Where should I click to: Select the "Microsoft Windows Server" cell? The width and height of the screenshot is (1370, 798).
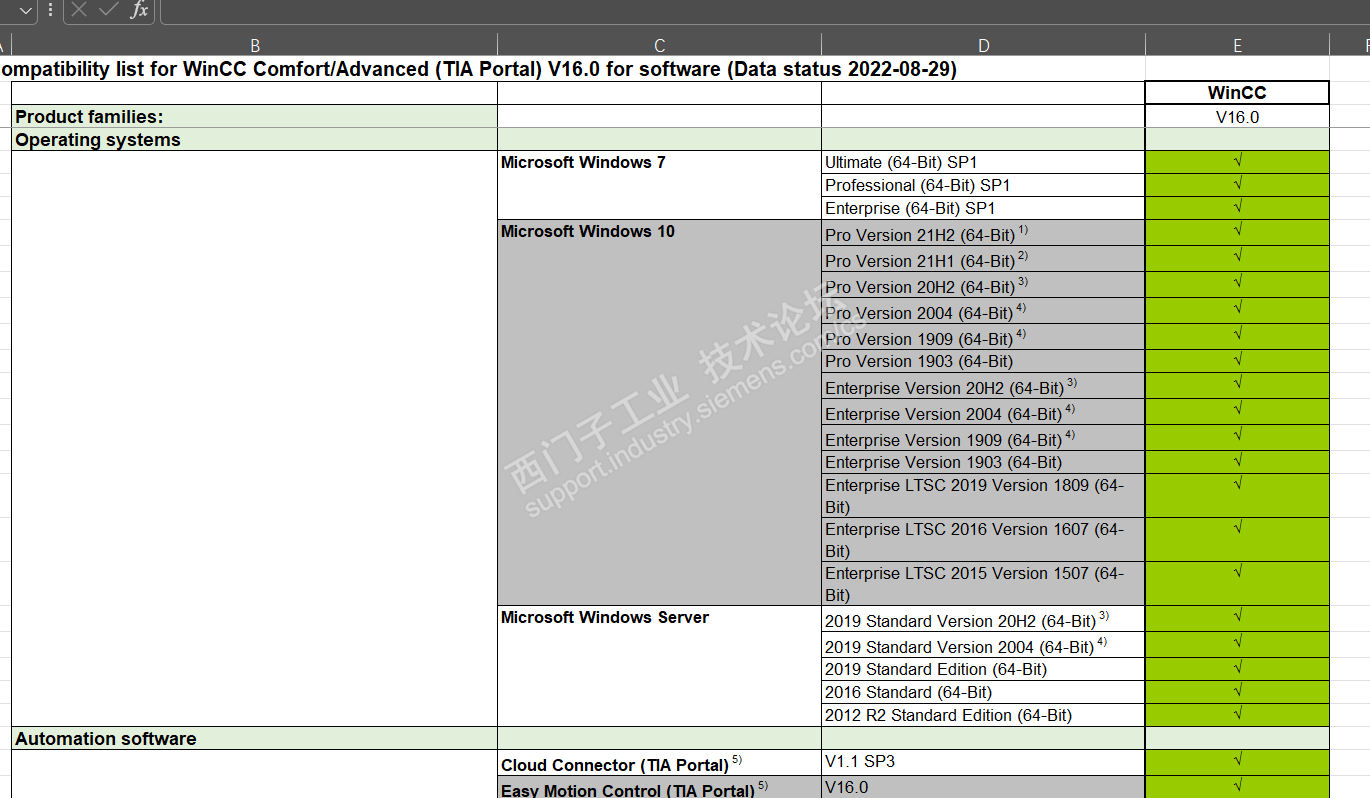tap(659, 666)
